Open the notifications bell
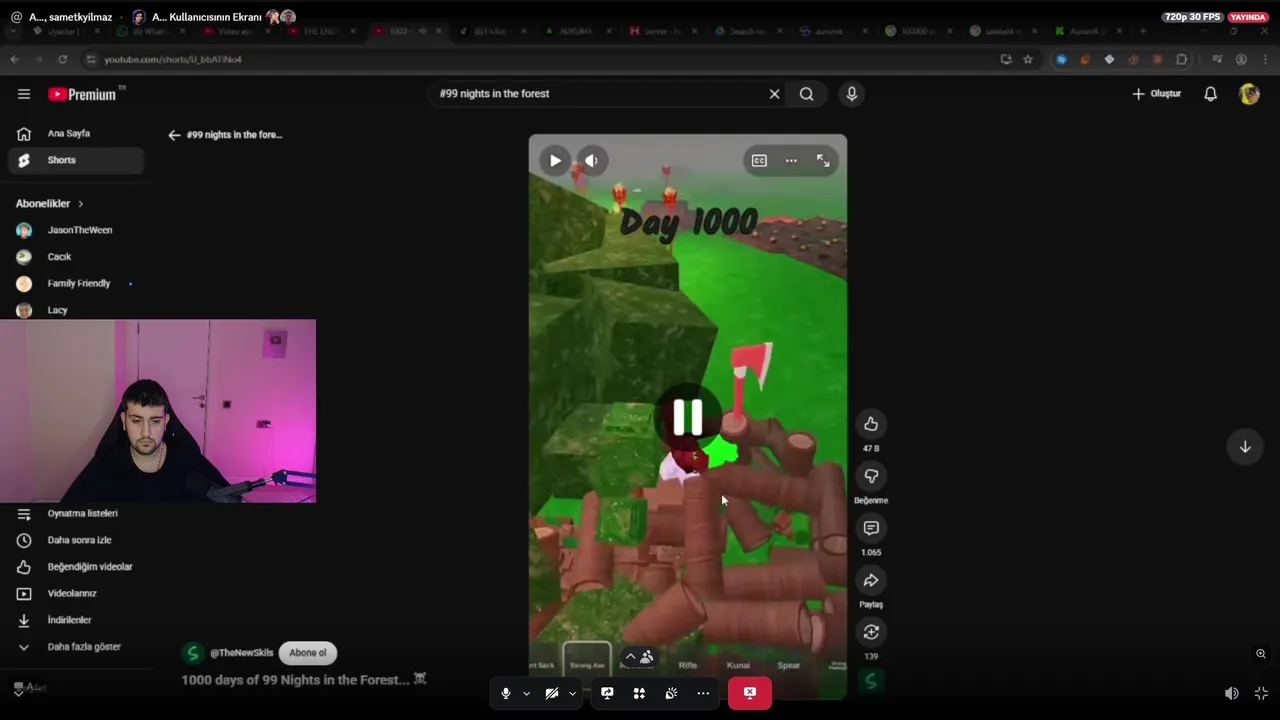The image size is (1280, 720). coord(1210,94)
